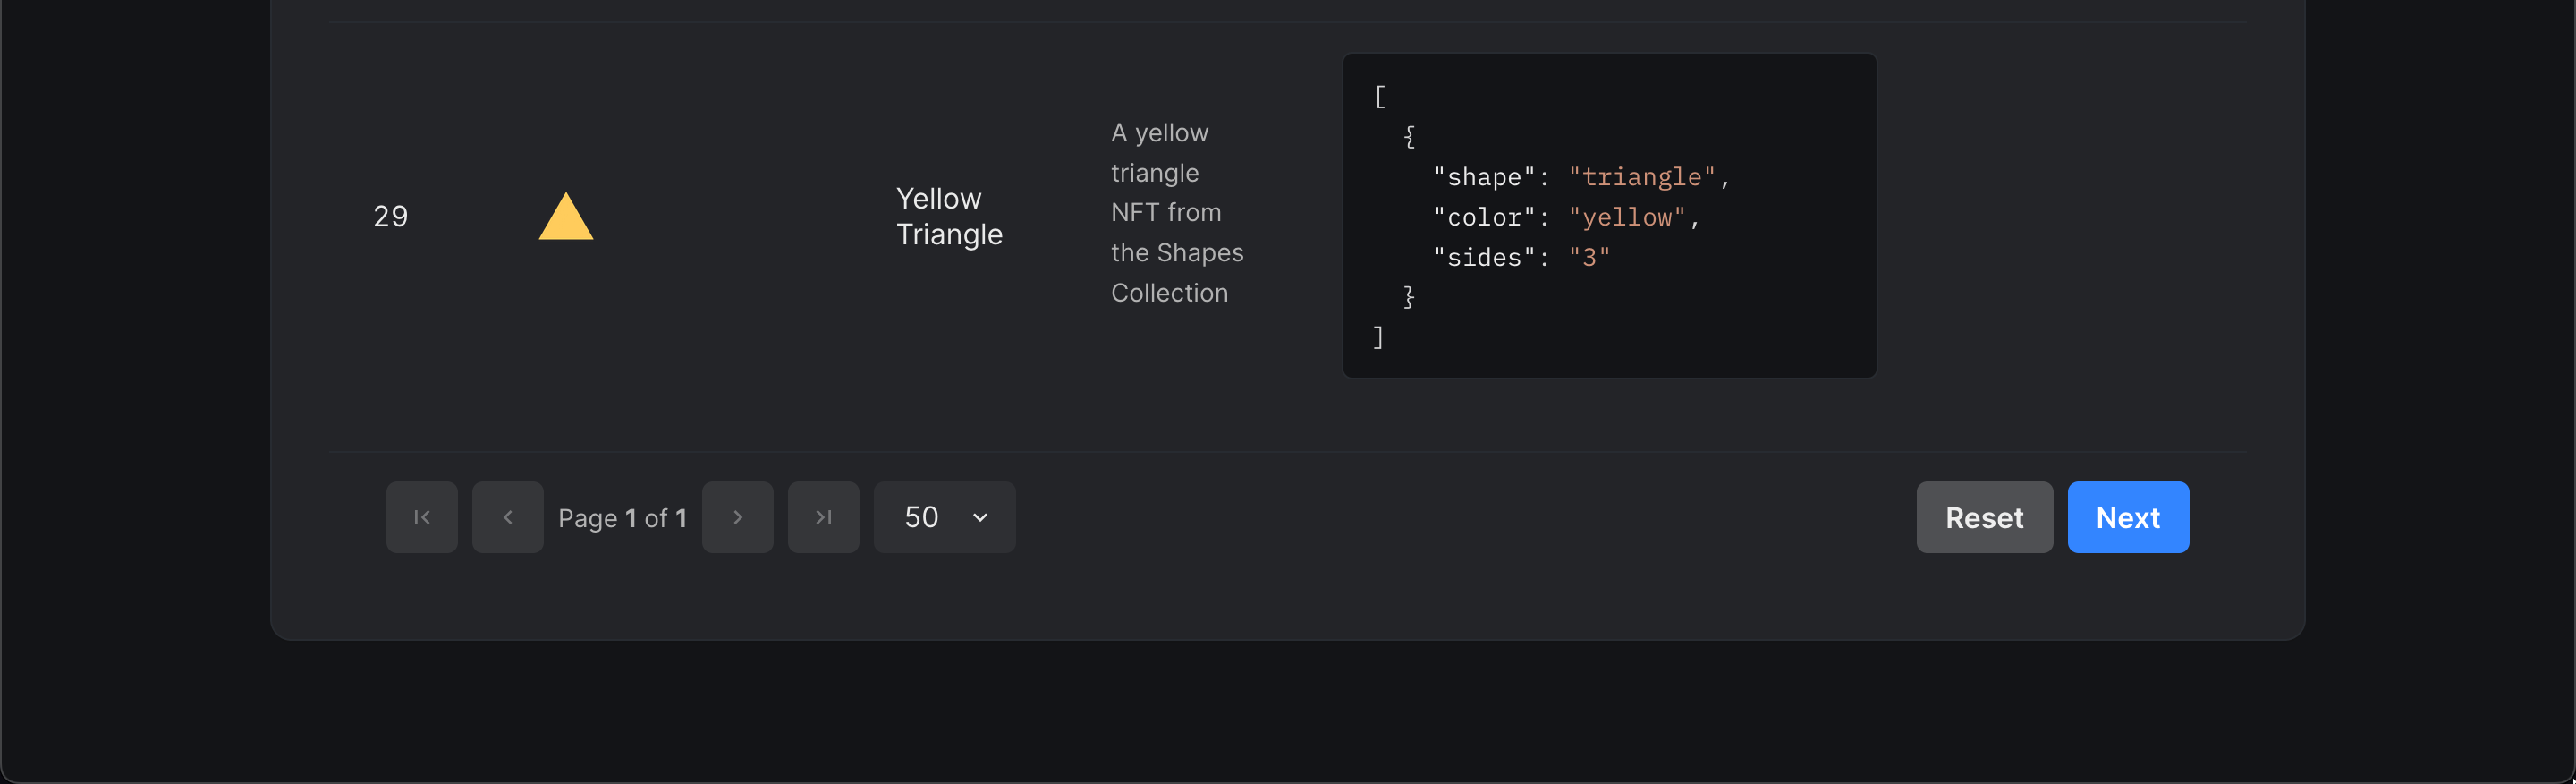Click the Page 1 of 1 indicator
The height and width of the screenshot is (784, 2576).
pos(622,518)
